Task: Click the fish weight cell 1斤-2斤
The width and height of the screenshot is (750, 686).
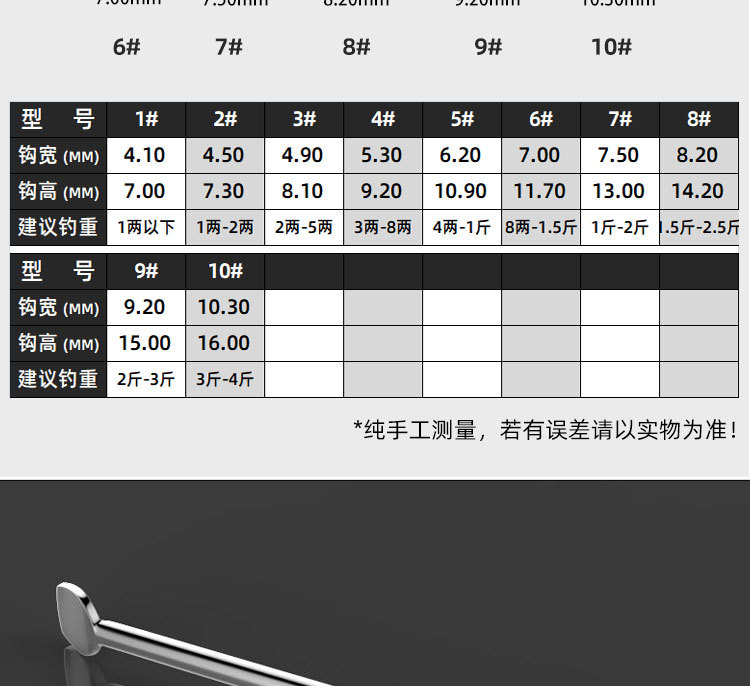Action: tap(619, 227)
